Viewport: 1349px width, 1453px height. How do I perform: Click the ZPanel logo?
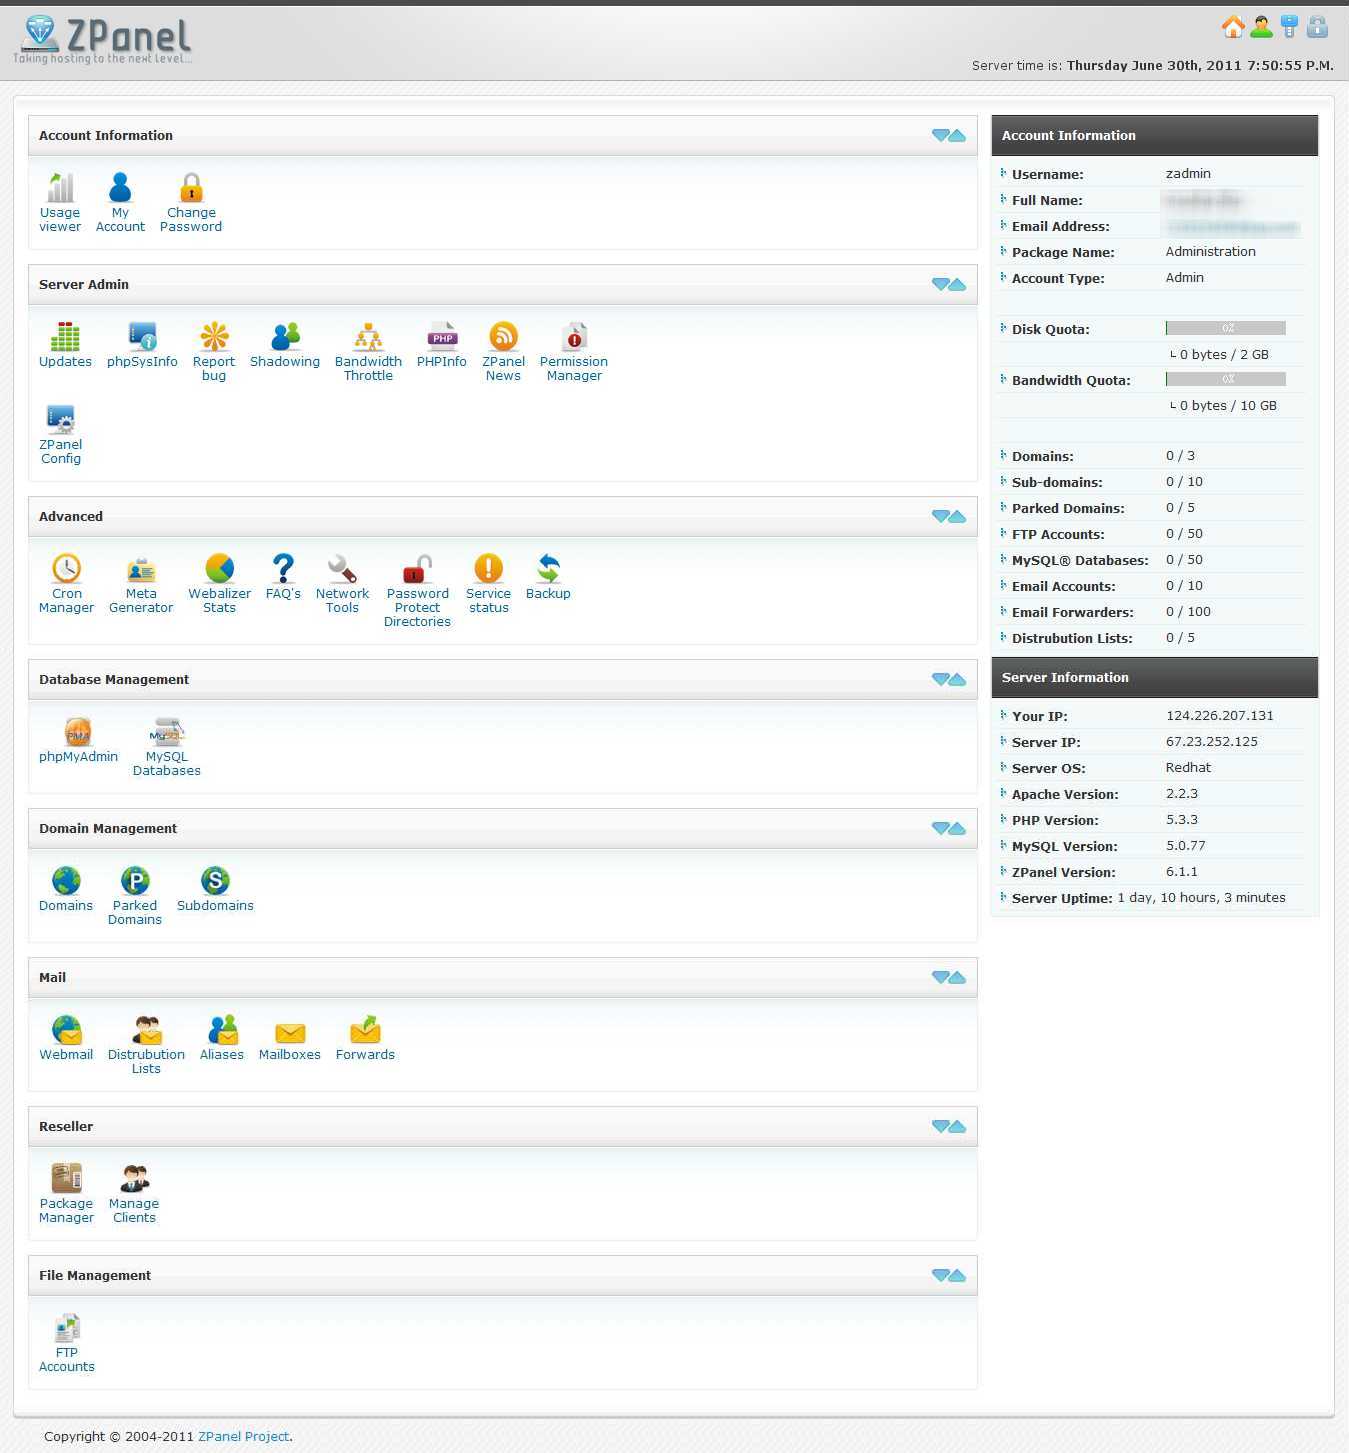[x=103, y=40]
